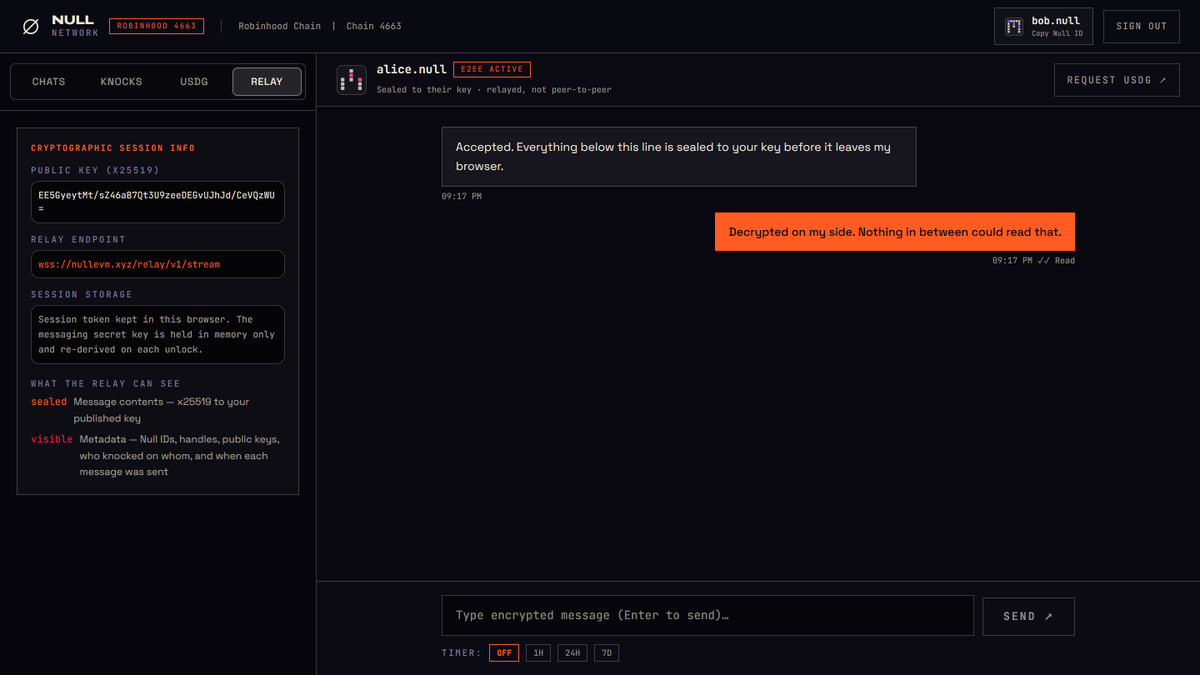Click the X25519 public key field
This screenshot has width=1200, height=675.
(x=158, y=202)
